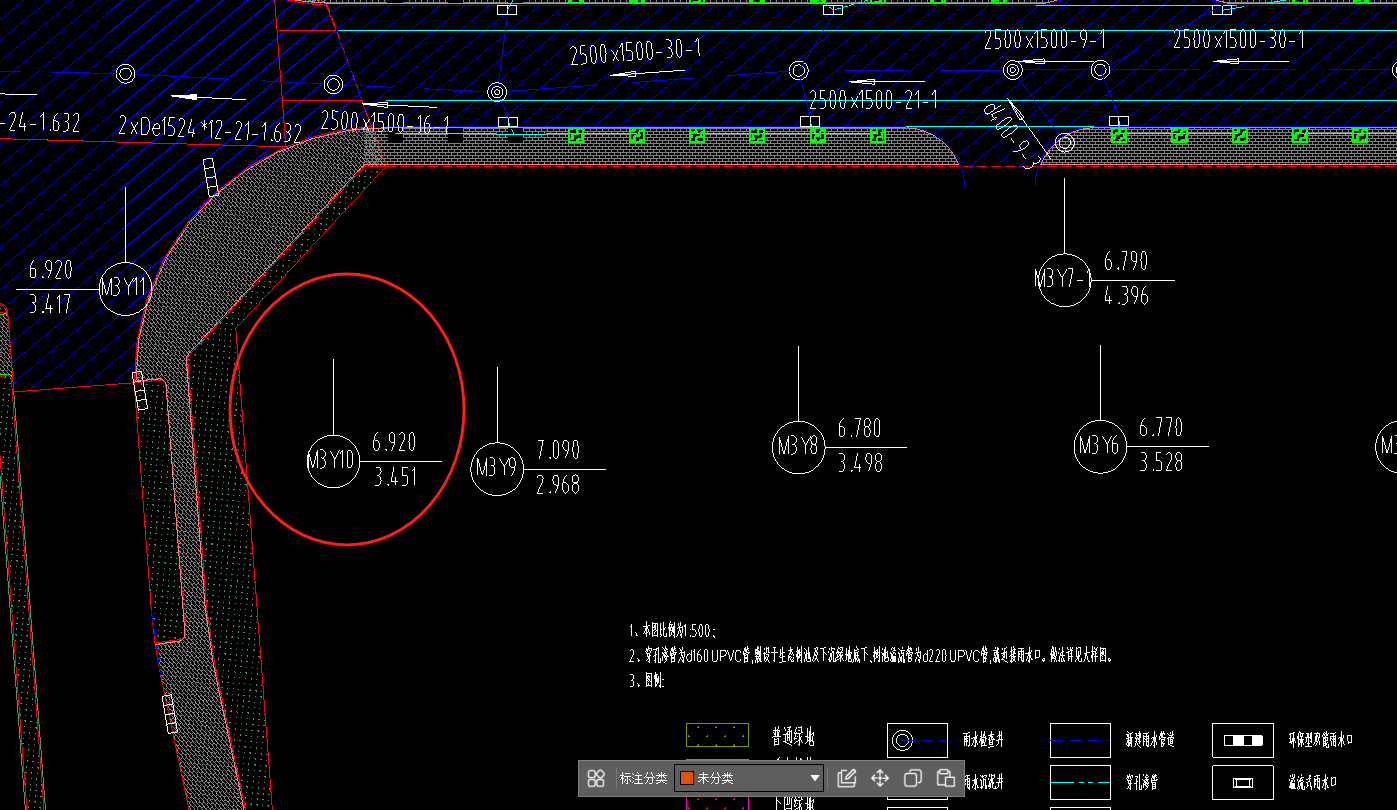Click elevation value 3.528 beside M3Y6
Viewport: 1397px width, 810px height.
(1161, 463)
